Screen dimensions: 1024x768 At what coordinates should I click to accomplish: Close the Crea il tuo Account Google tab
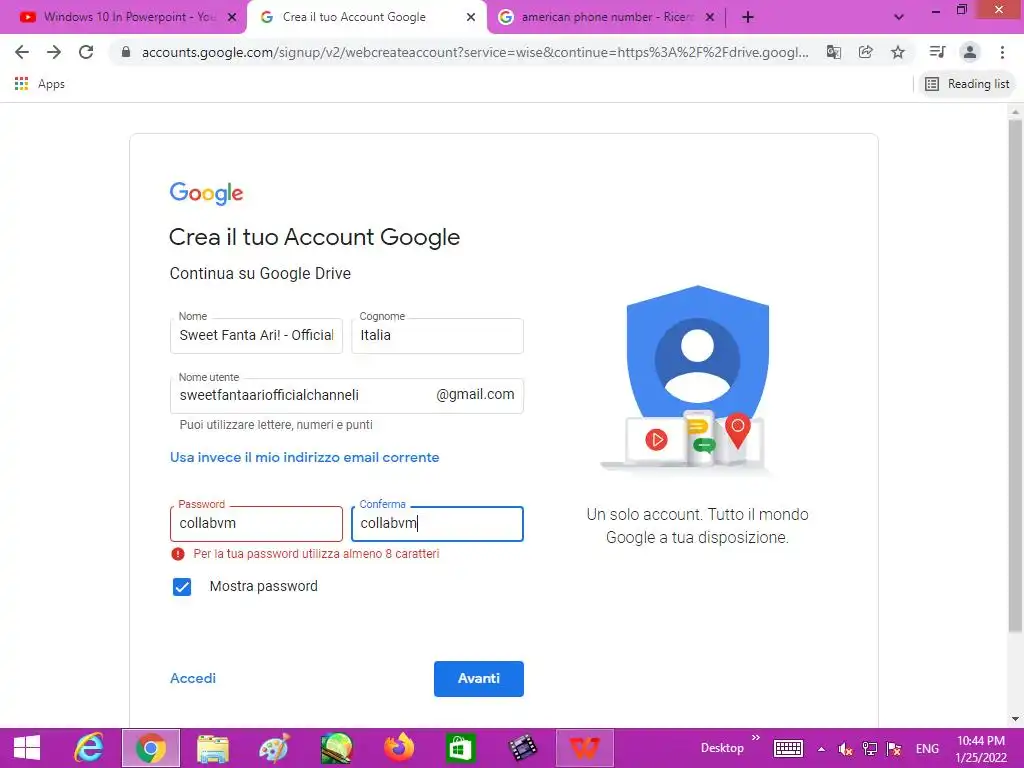471,18
